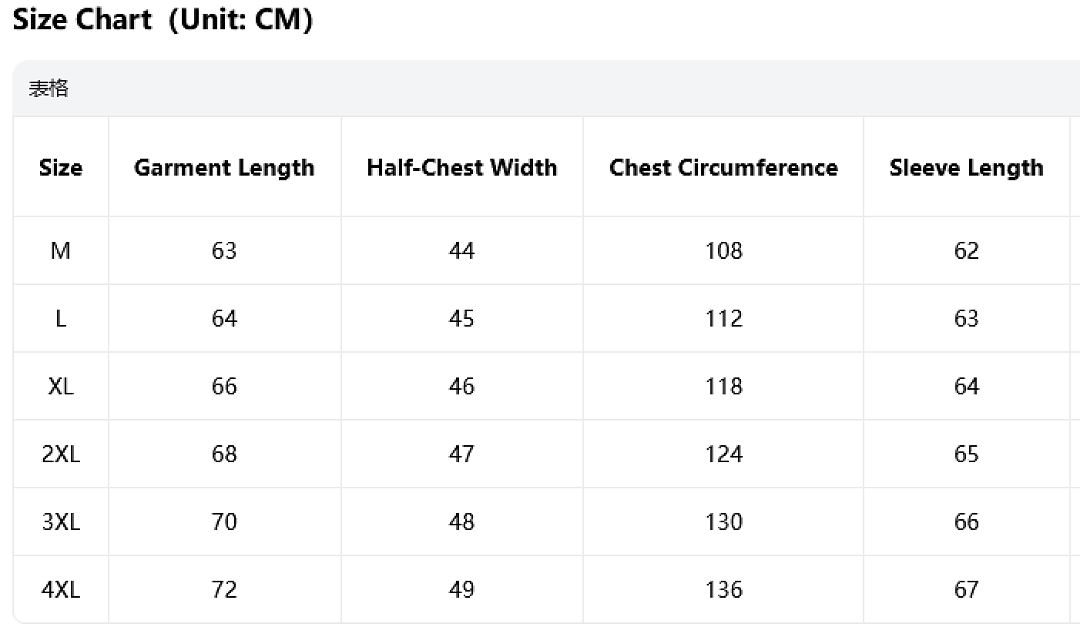The height and width of the screenshot is (627, 1080).
Task: Click the Size column header
Action: 61,167
